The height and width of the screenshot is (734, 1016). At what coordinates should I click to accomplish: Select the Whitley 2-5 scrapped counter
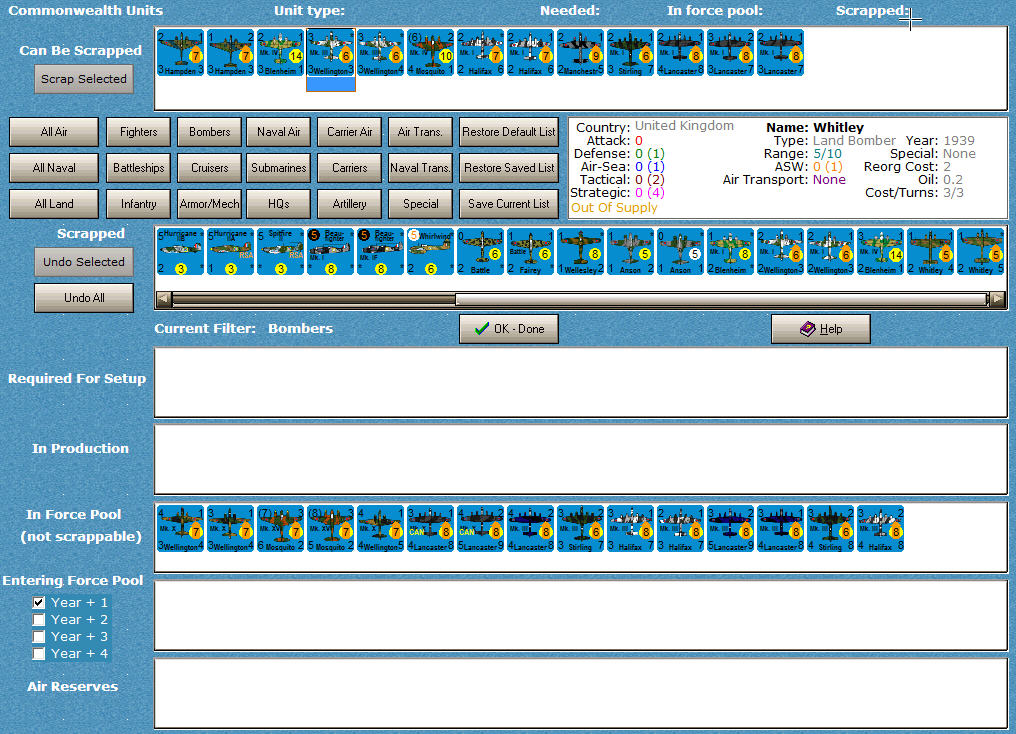click(x=980, y=251)
